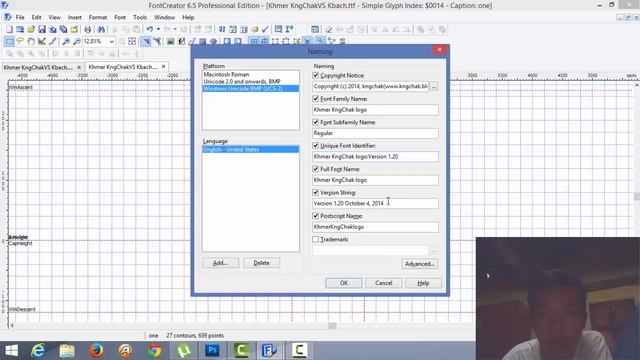This screenshot has width=640, height=360.
Task: Select the lasso selection tool
Action: [x=20, y=41]
